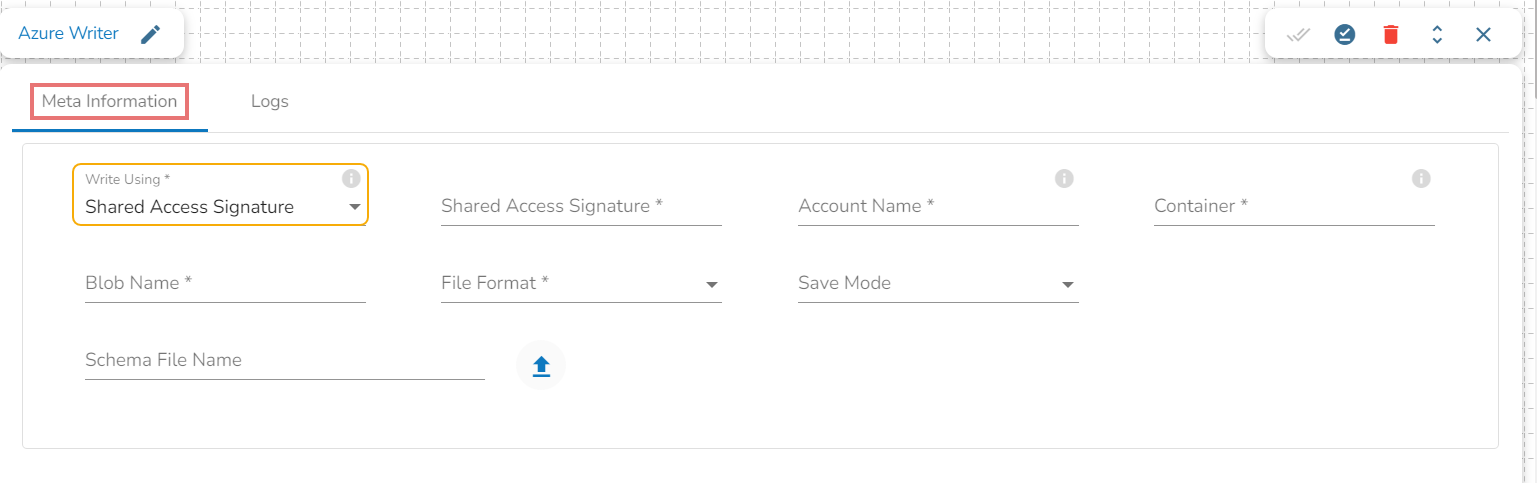This screenshot has height=483, width=1537.
Task: Select the Meta Information tab
Action: (110, 101)
